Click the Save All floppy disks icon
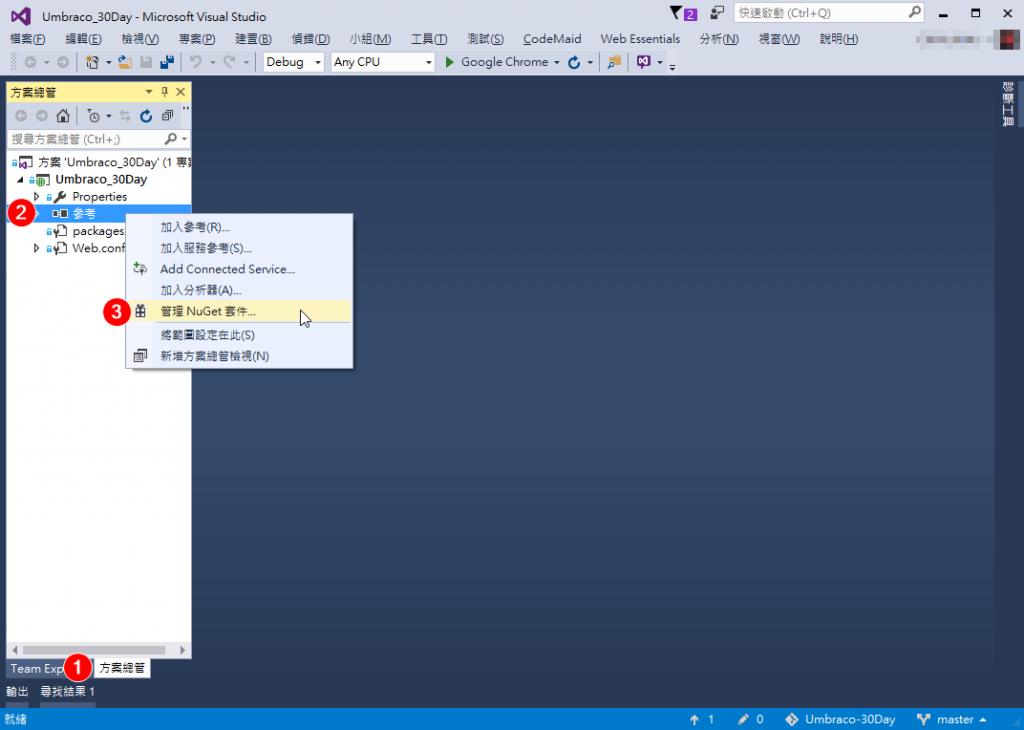The image size is (1024, 730). pyautogui.click(x=167, y=62)
